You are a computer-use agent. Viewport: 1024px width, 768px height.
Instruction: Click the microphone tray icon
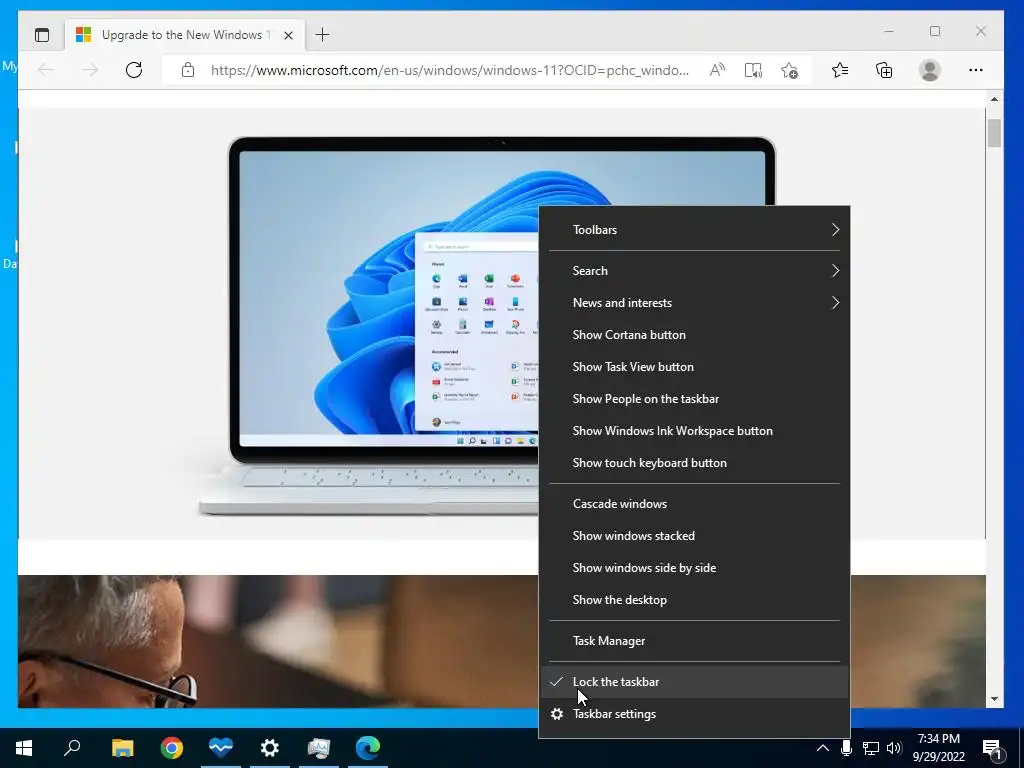(x=846, y=748)
